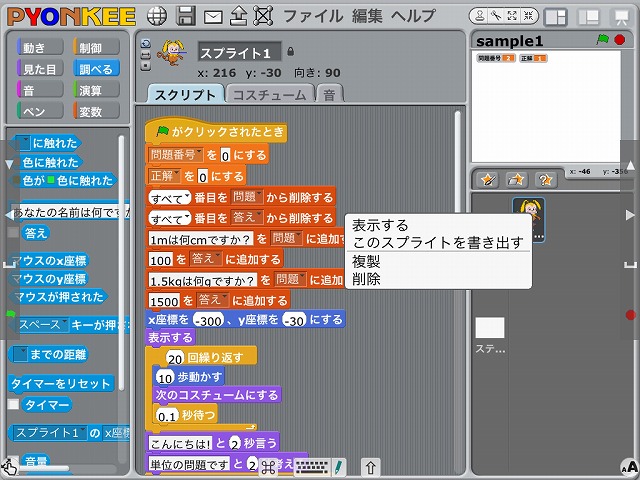Screen dimensions: 640x480
Task: Click the red stop button above the stage
Action: coord(620,40)
